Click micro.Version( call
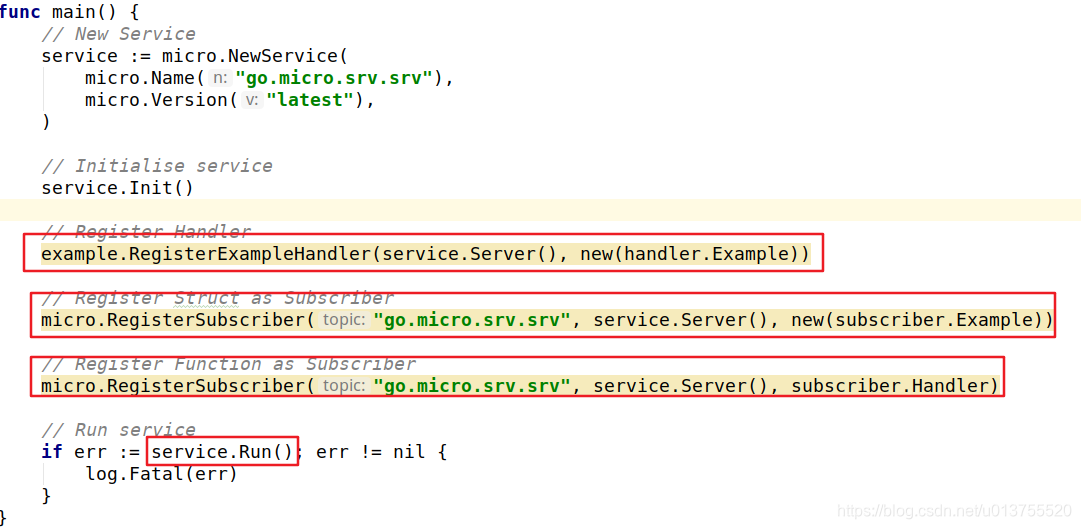Screen dimensions: 1081x529 [161, 100]
